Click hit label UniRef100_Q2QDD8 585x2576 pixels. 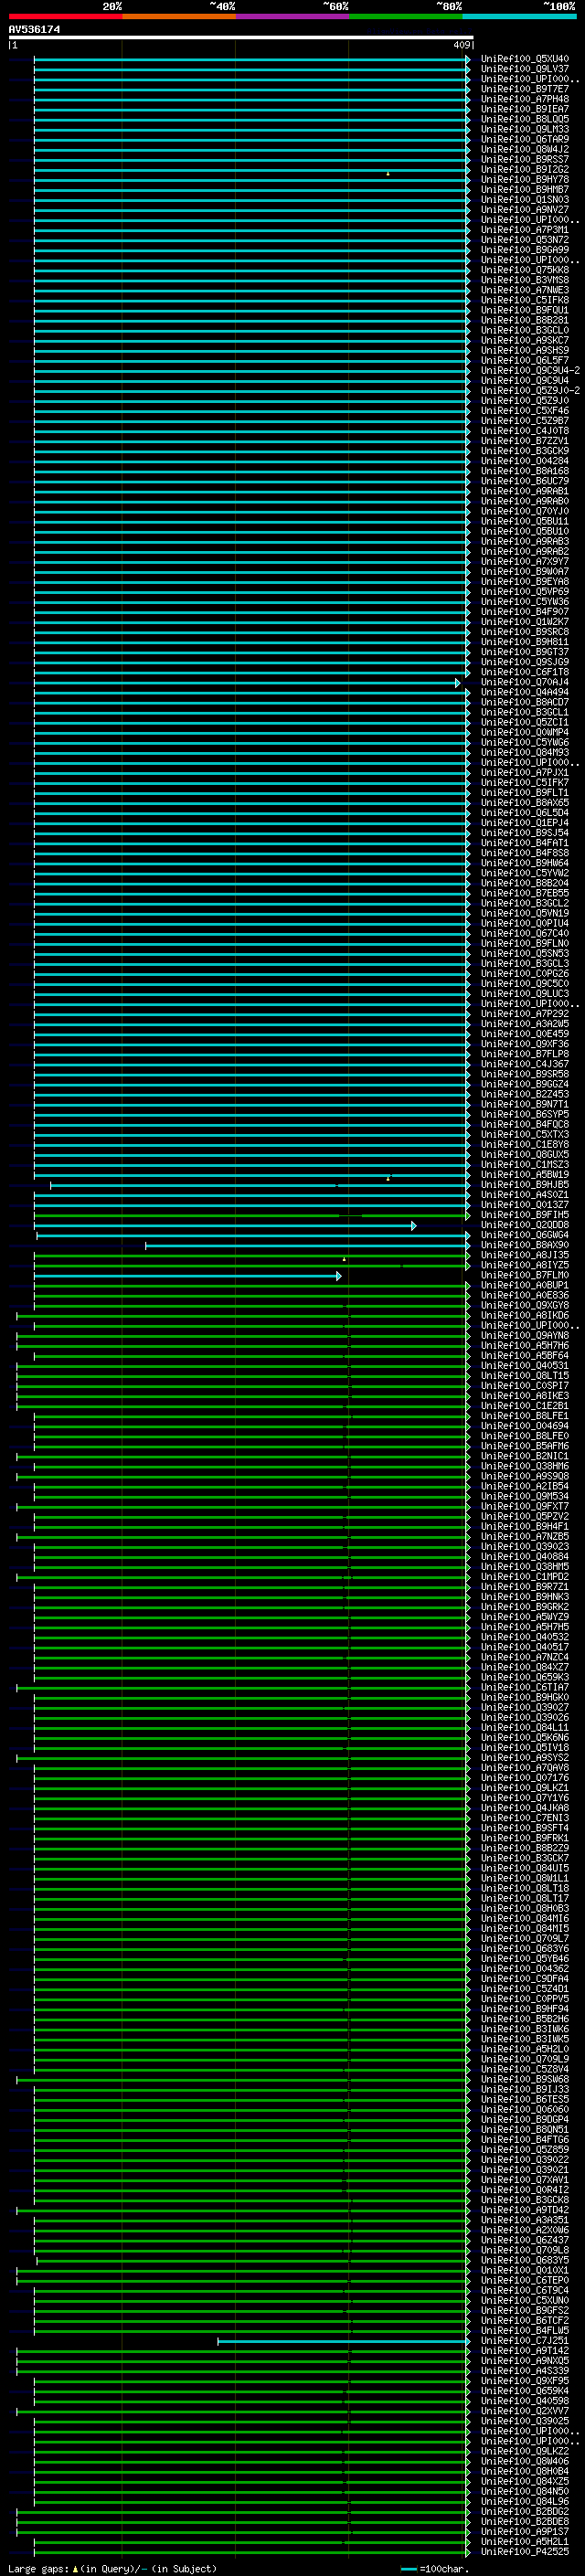click(x=524, y=1225)
